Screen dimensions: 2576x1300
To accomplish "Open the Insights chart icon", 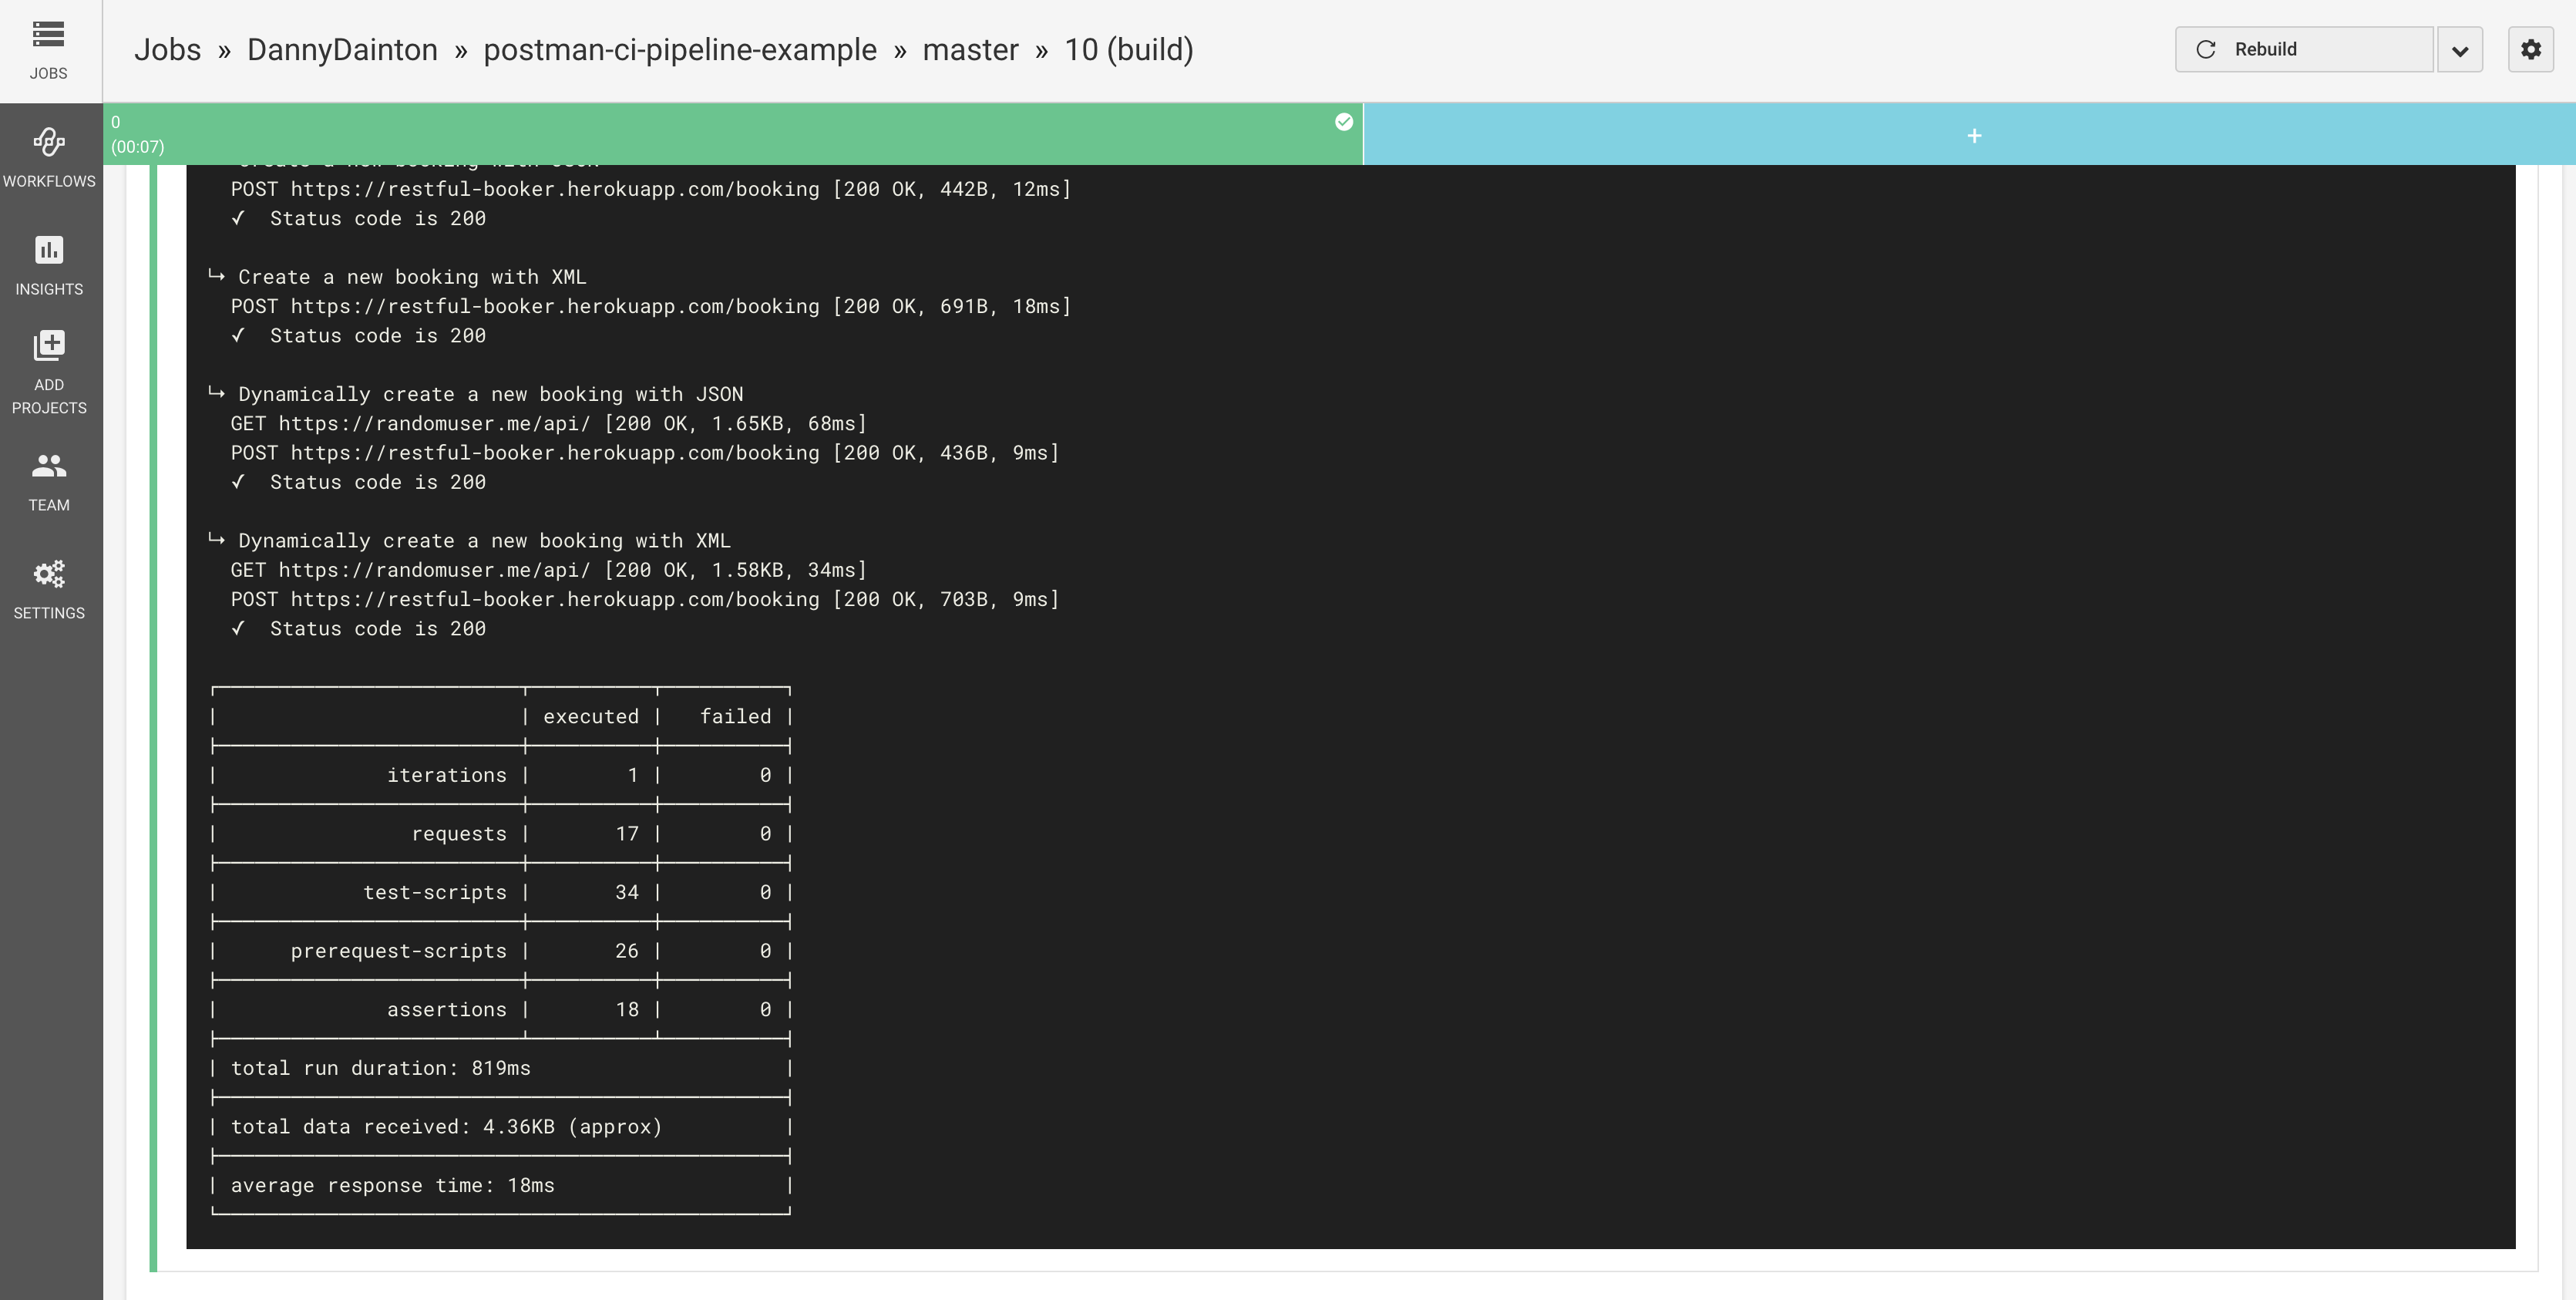I will tap(49, 249).
